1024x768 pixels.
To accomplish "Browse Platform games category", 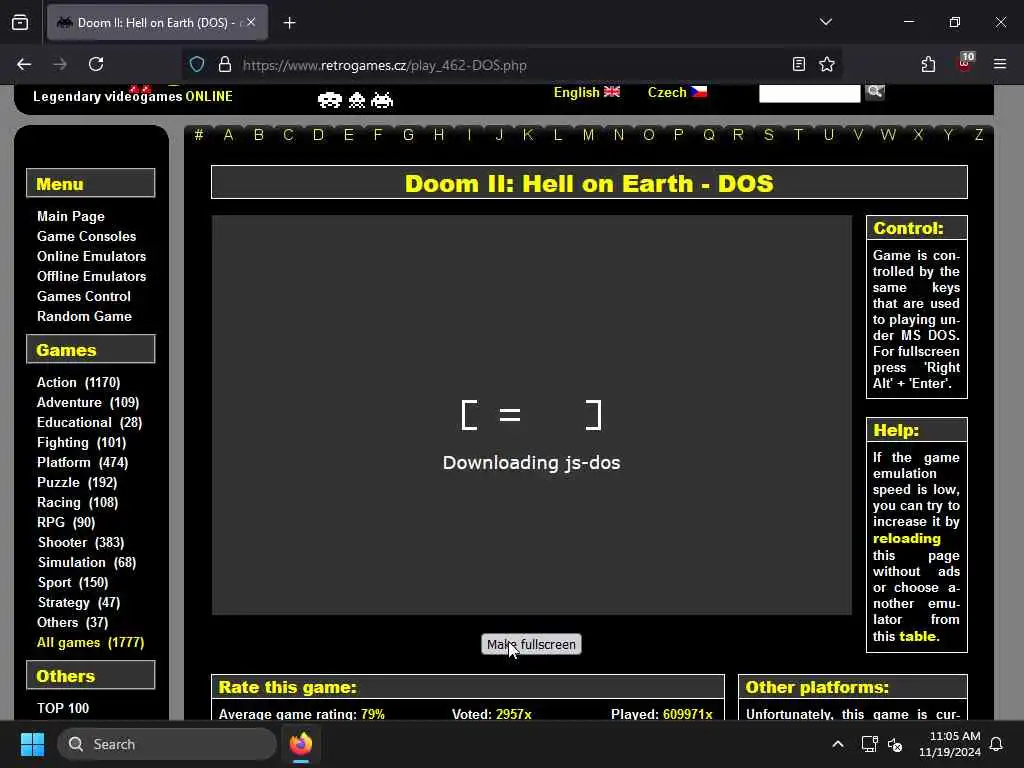I will click(x=82, y=462).
